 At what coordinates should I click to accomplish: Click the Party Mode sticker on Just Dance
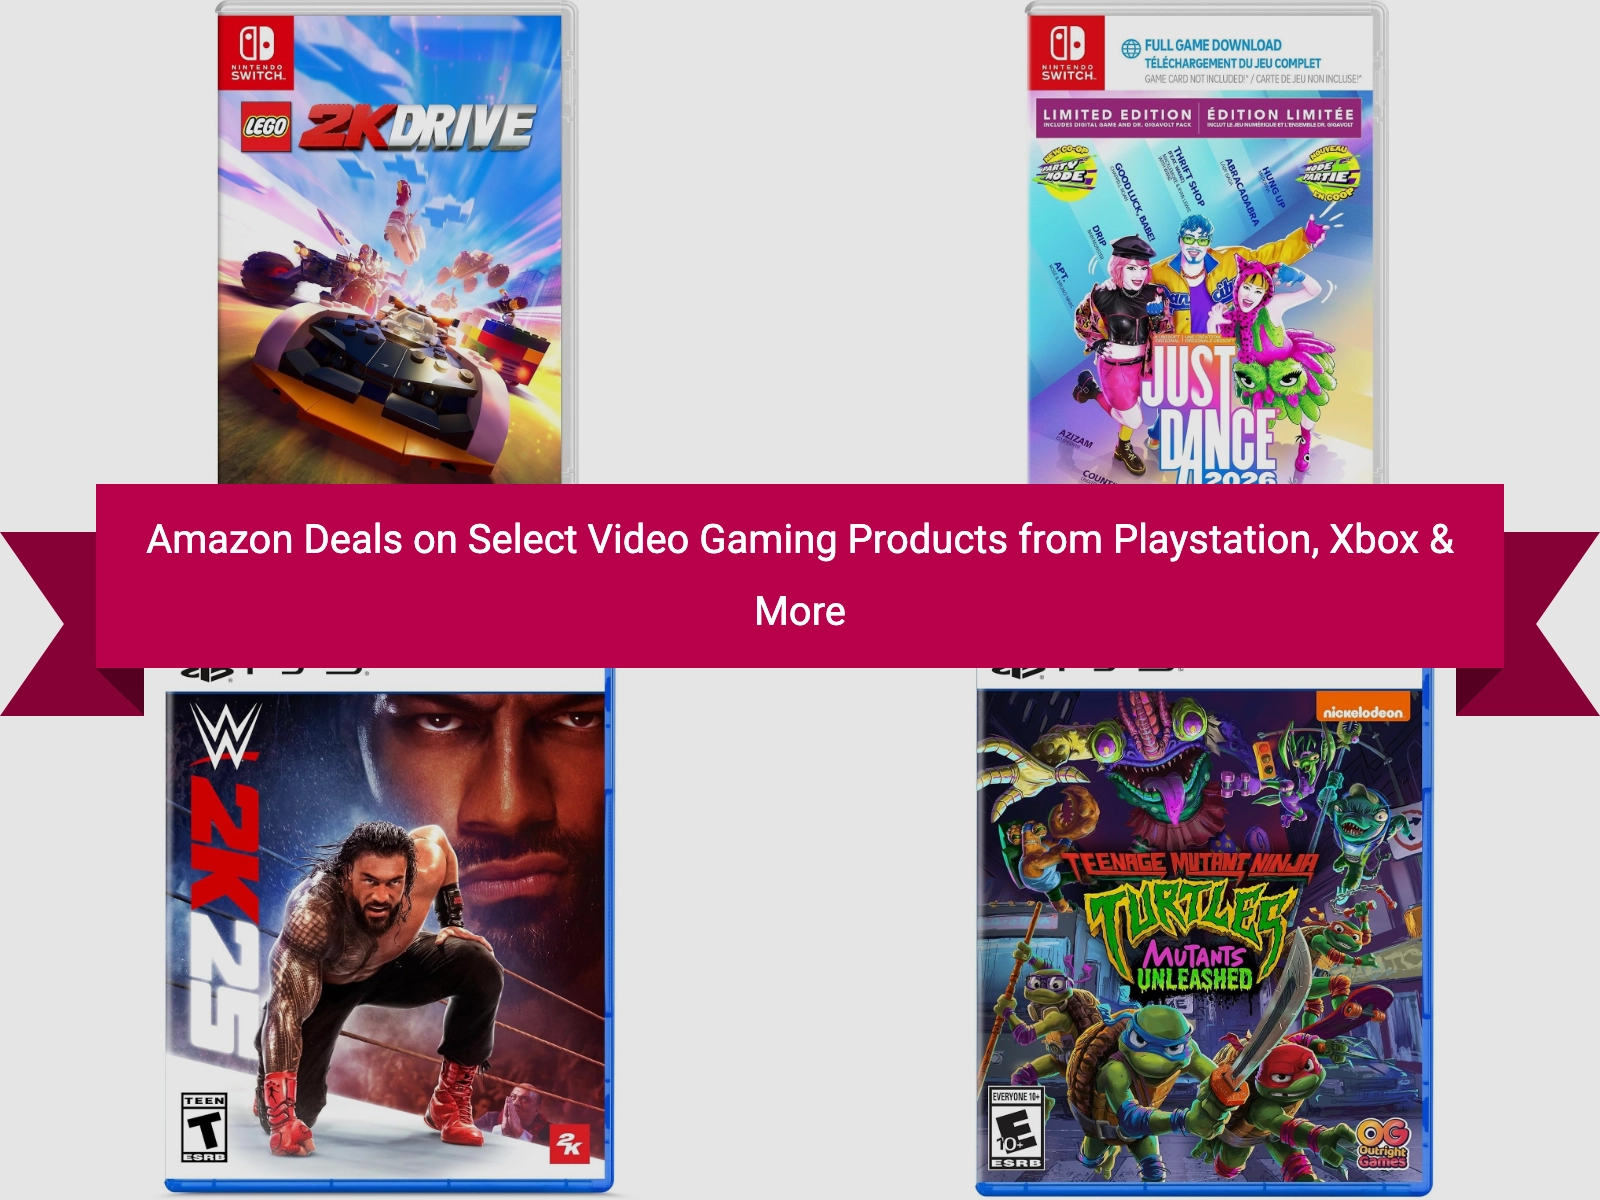coord(1064,171)
